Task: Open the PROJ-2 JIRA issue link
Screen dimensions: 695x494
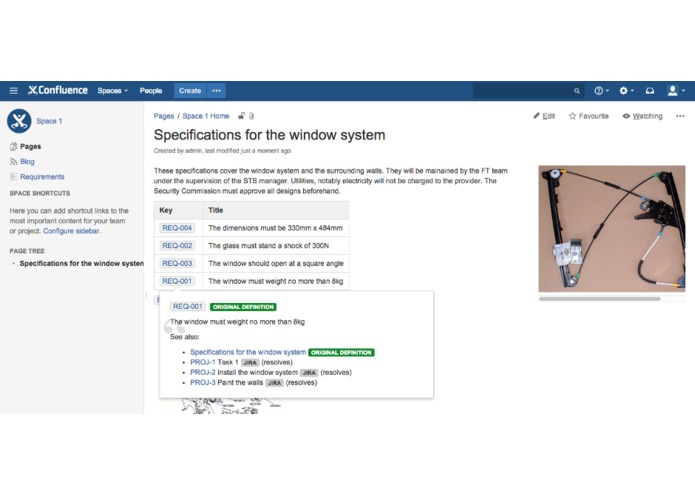Action: tap(203, 372)
